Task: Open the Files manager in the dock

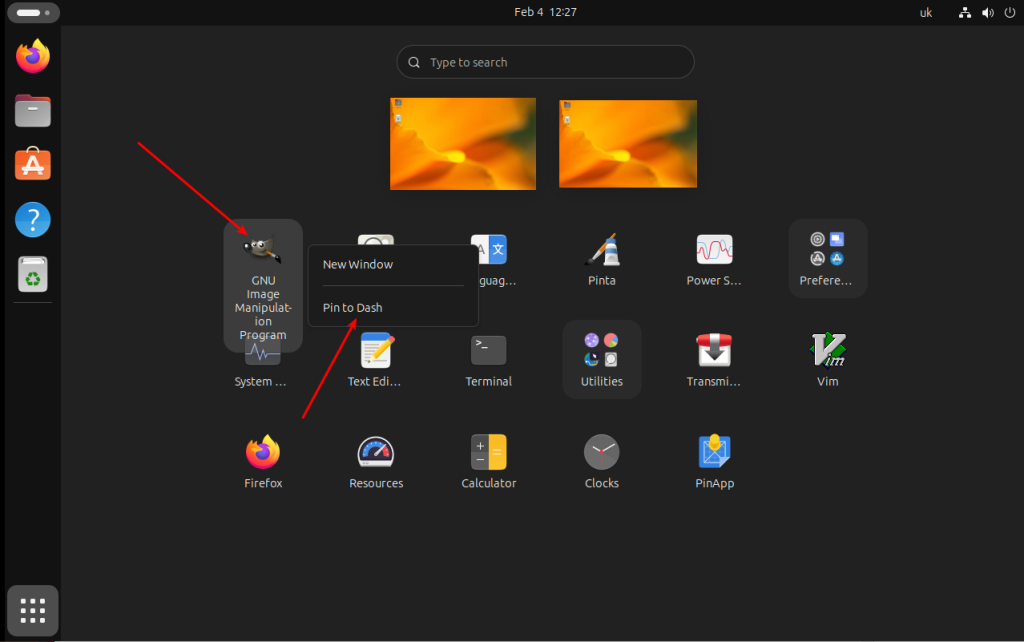Action: tap(33, 110)
